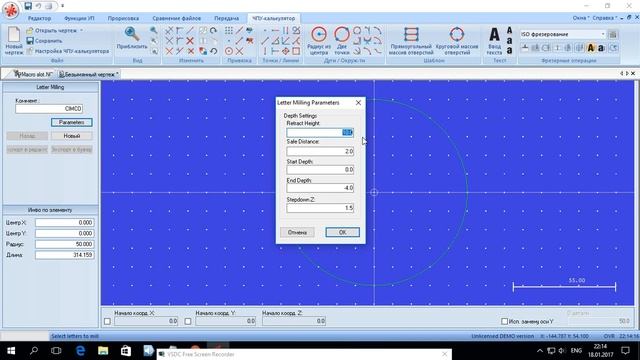Viewport: 640px width, 360px height.
Task: Click first milling operation icon below ISO dropdown
Action: point(525,48)
